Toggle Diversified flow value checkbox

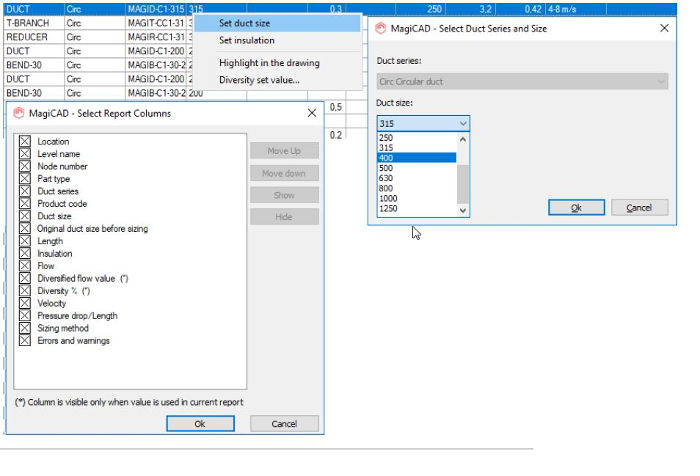[x=25, y=278]
